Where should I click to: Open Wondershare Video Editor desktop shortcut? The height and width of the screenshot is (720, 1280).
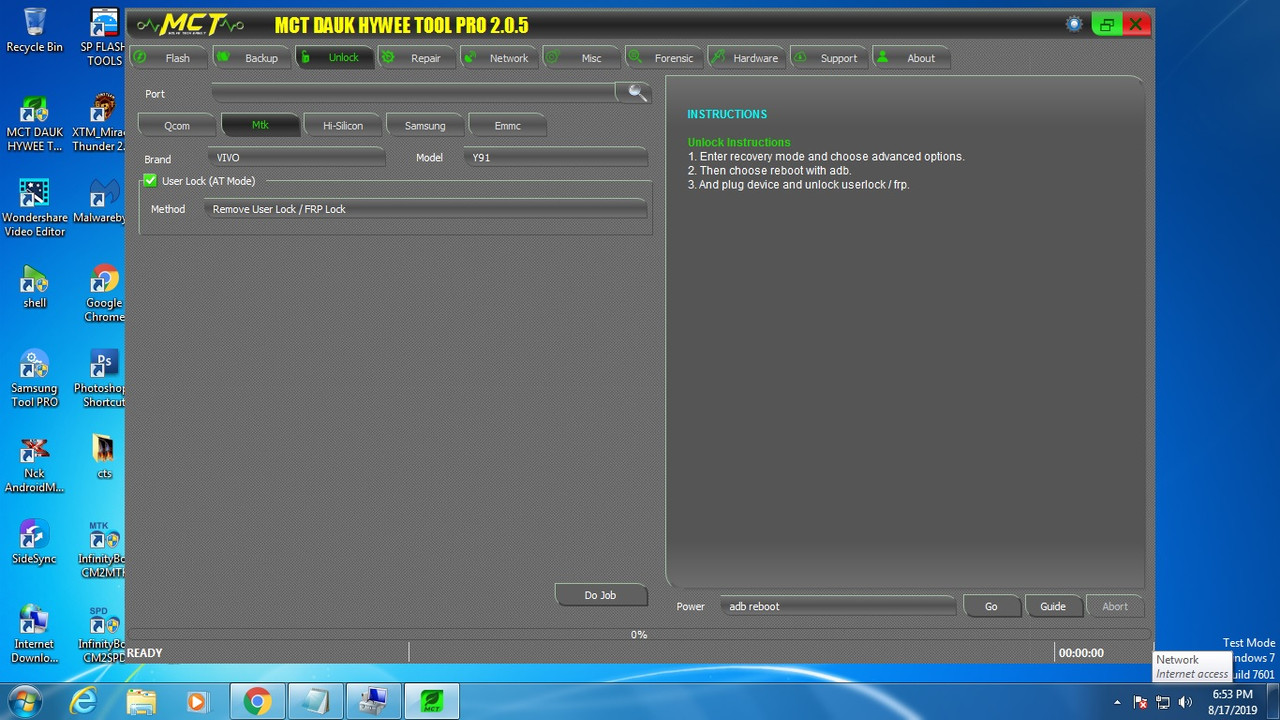pyautogui.click(x=34, y=208)
